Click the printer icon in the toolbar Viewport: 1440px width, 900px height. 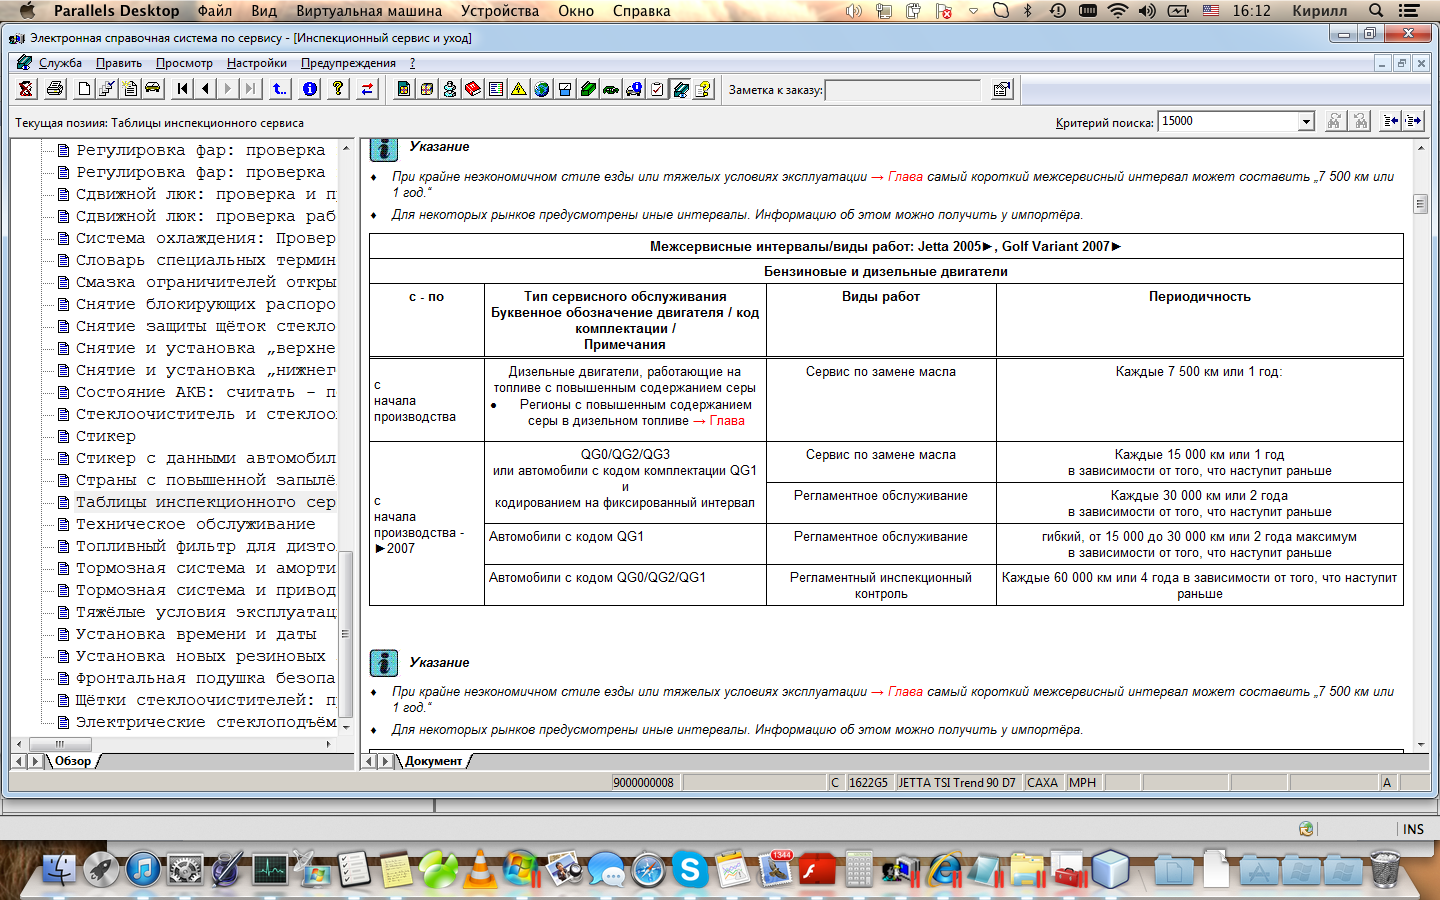(x=55, y=89)
